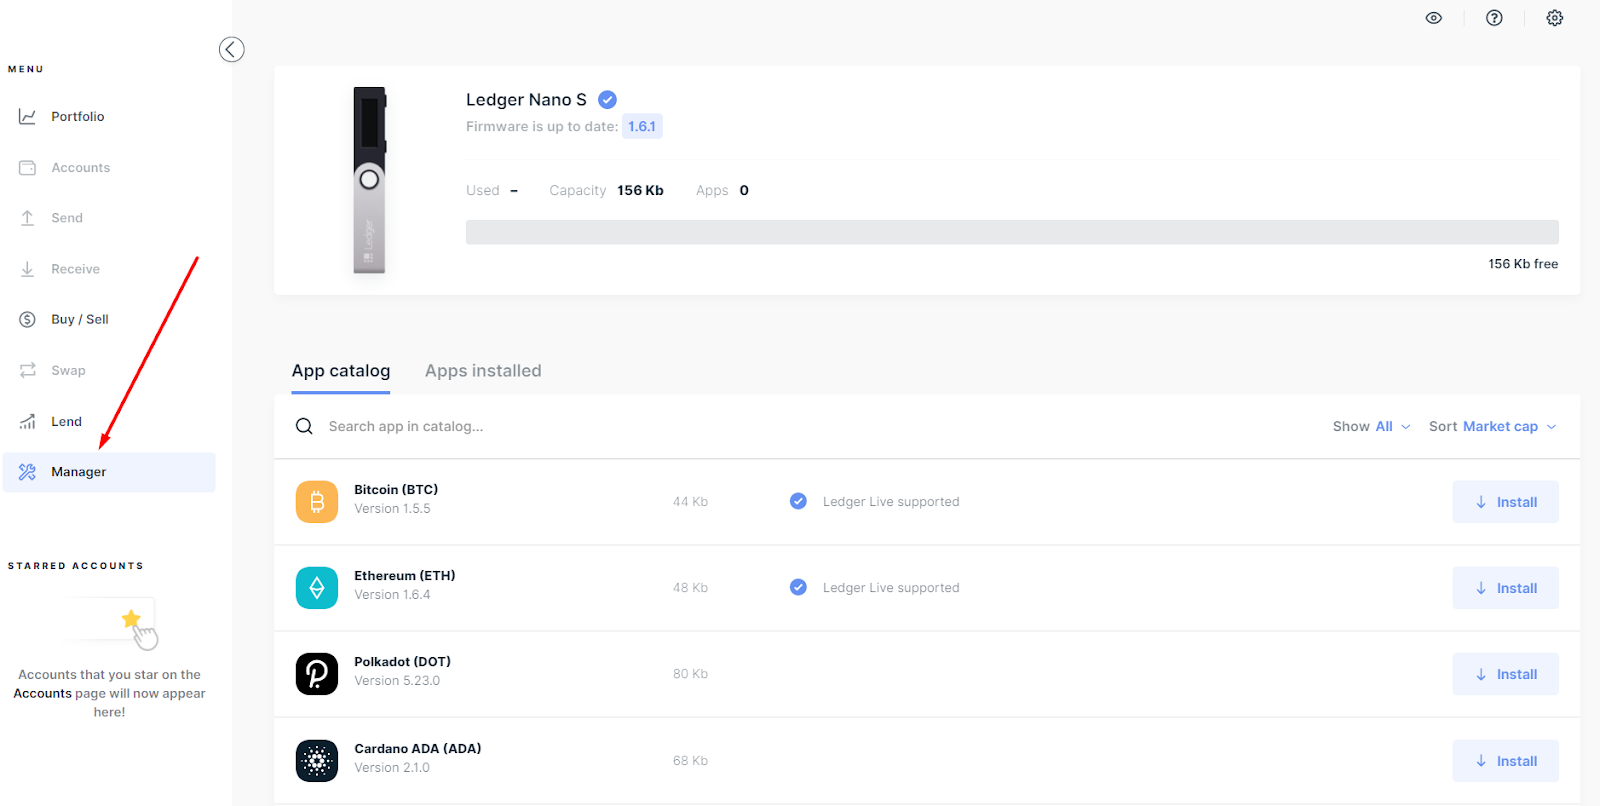The height and width of the screenshot is (806, 1600).
Task: Click the Send arrow icon
Action: (28, 218)
